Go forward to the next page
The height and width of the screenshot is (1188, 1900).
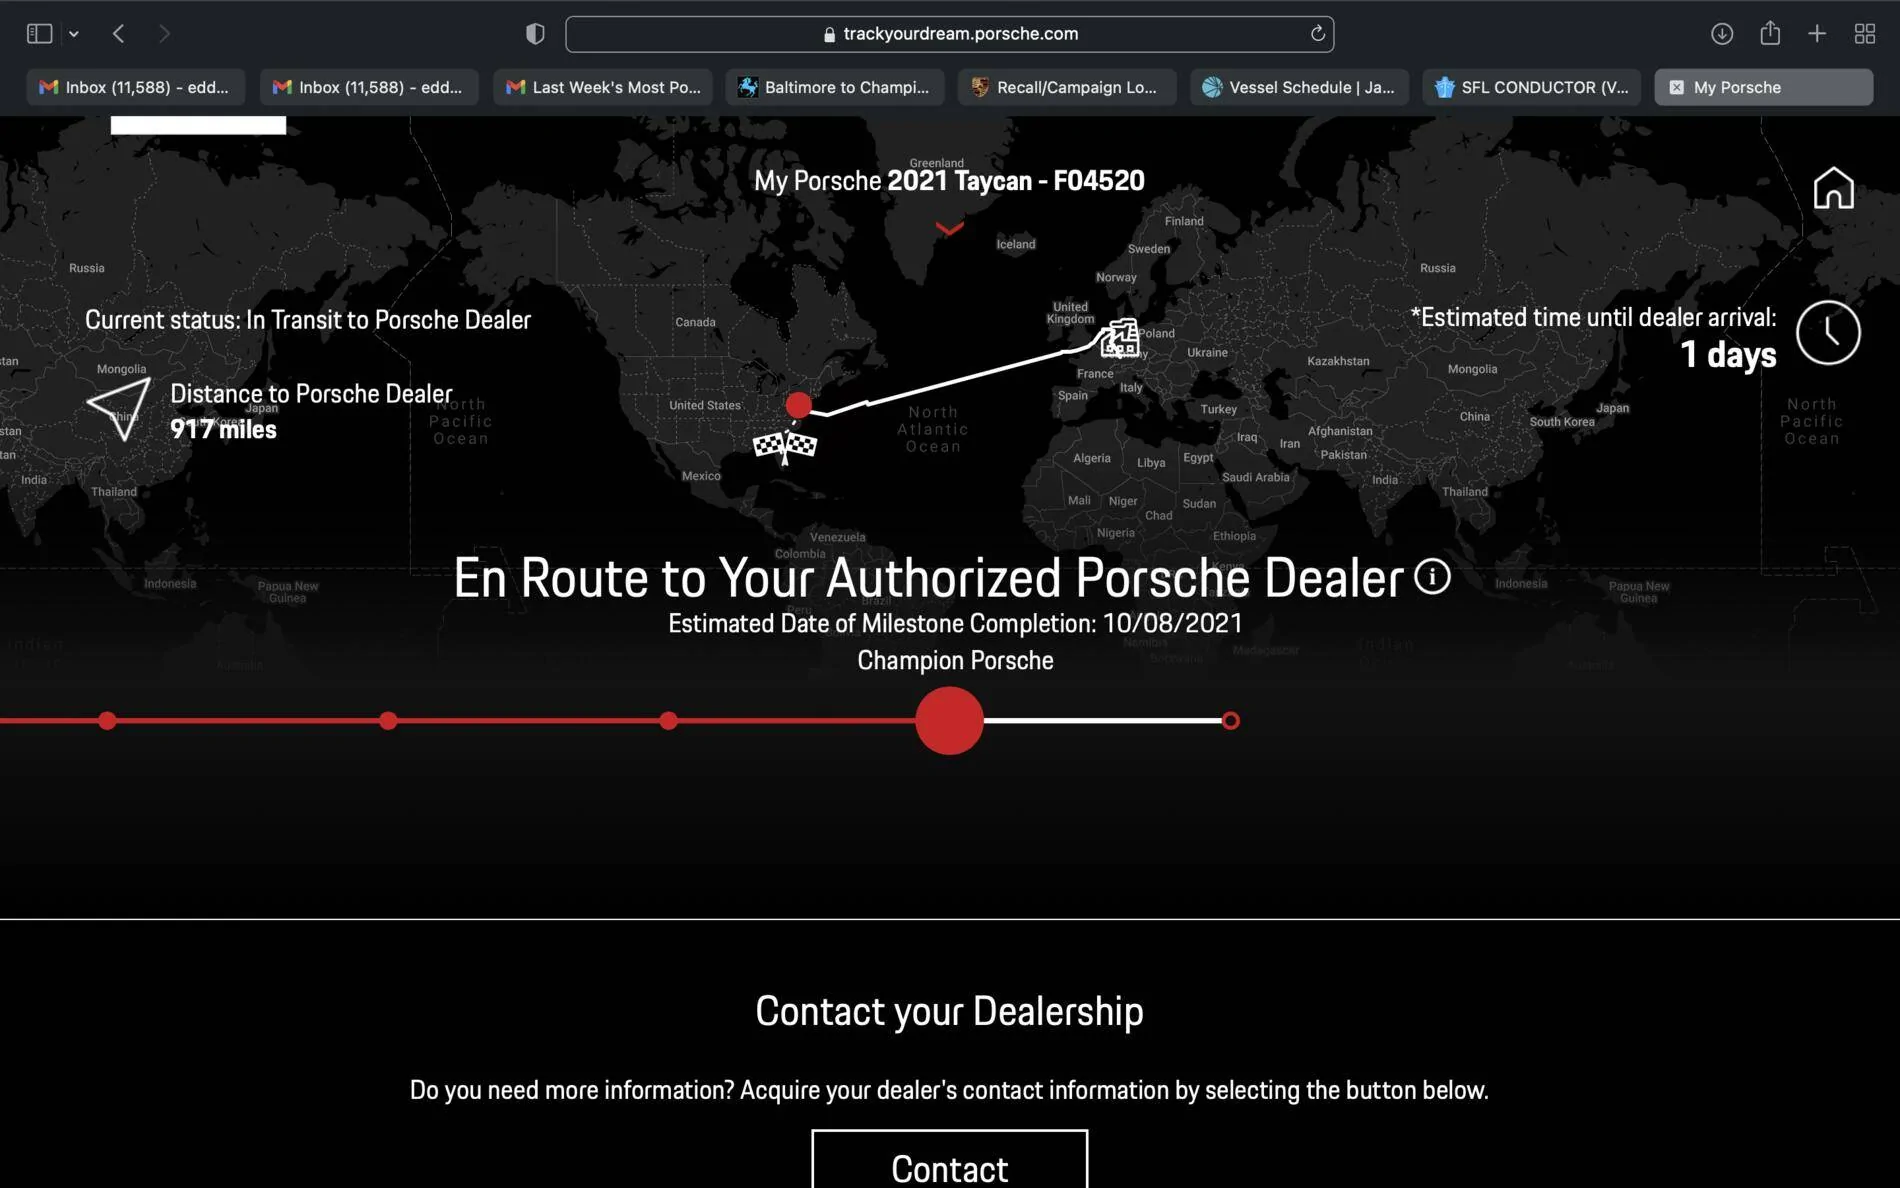point(164,34)
